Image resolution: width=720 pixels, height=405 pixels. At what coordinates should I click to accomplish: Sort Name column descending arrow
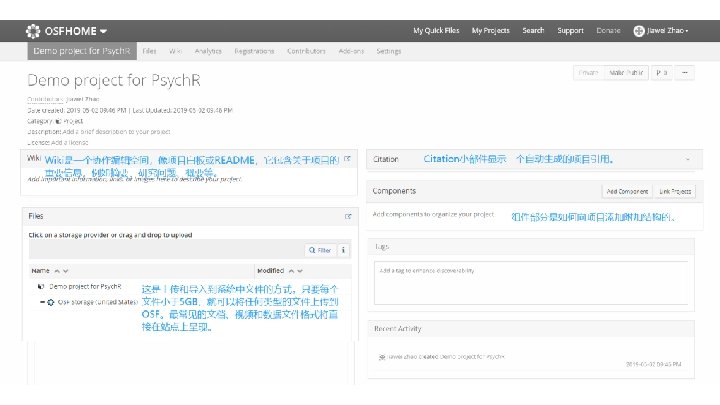pos(66,271)
